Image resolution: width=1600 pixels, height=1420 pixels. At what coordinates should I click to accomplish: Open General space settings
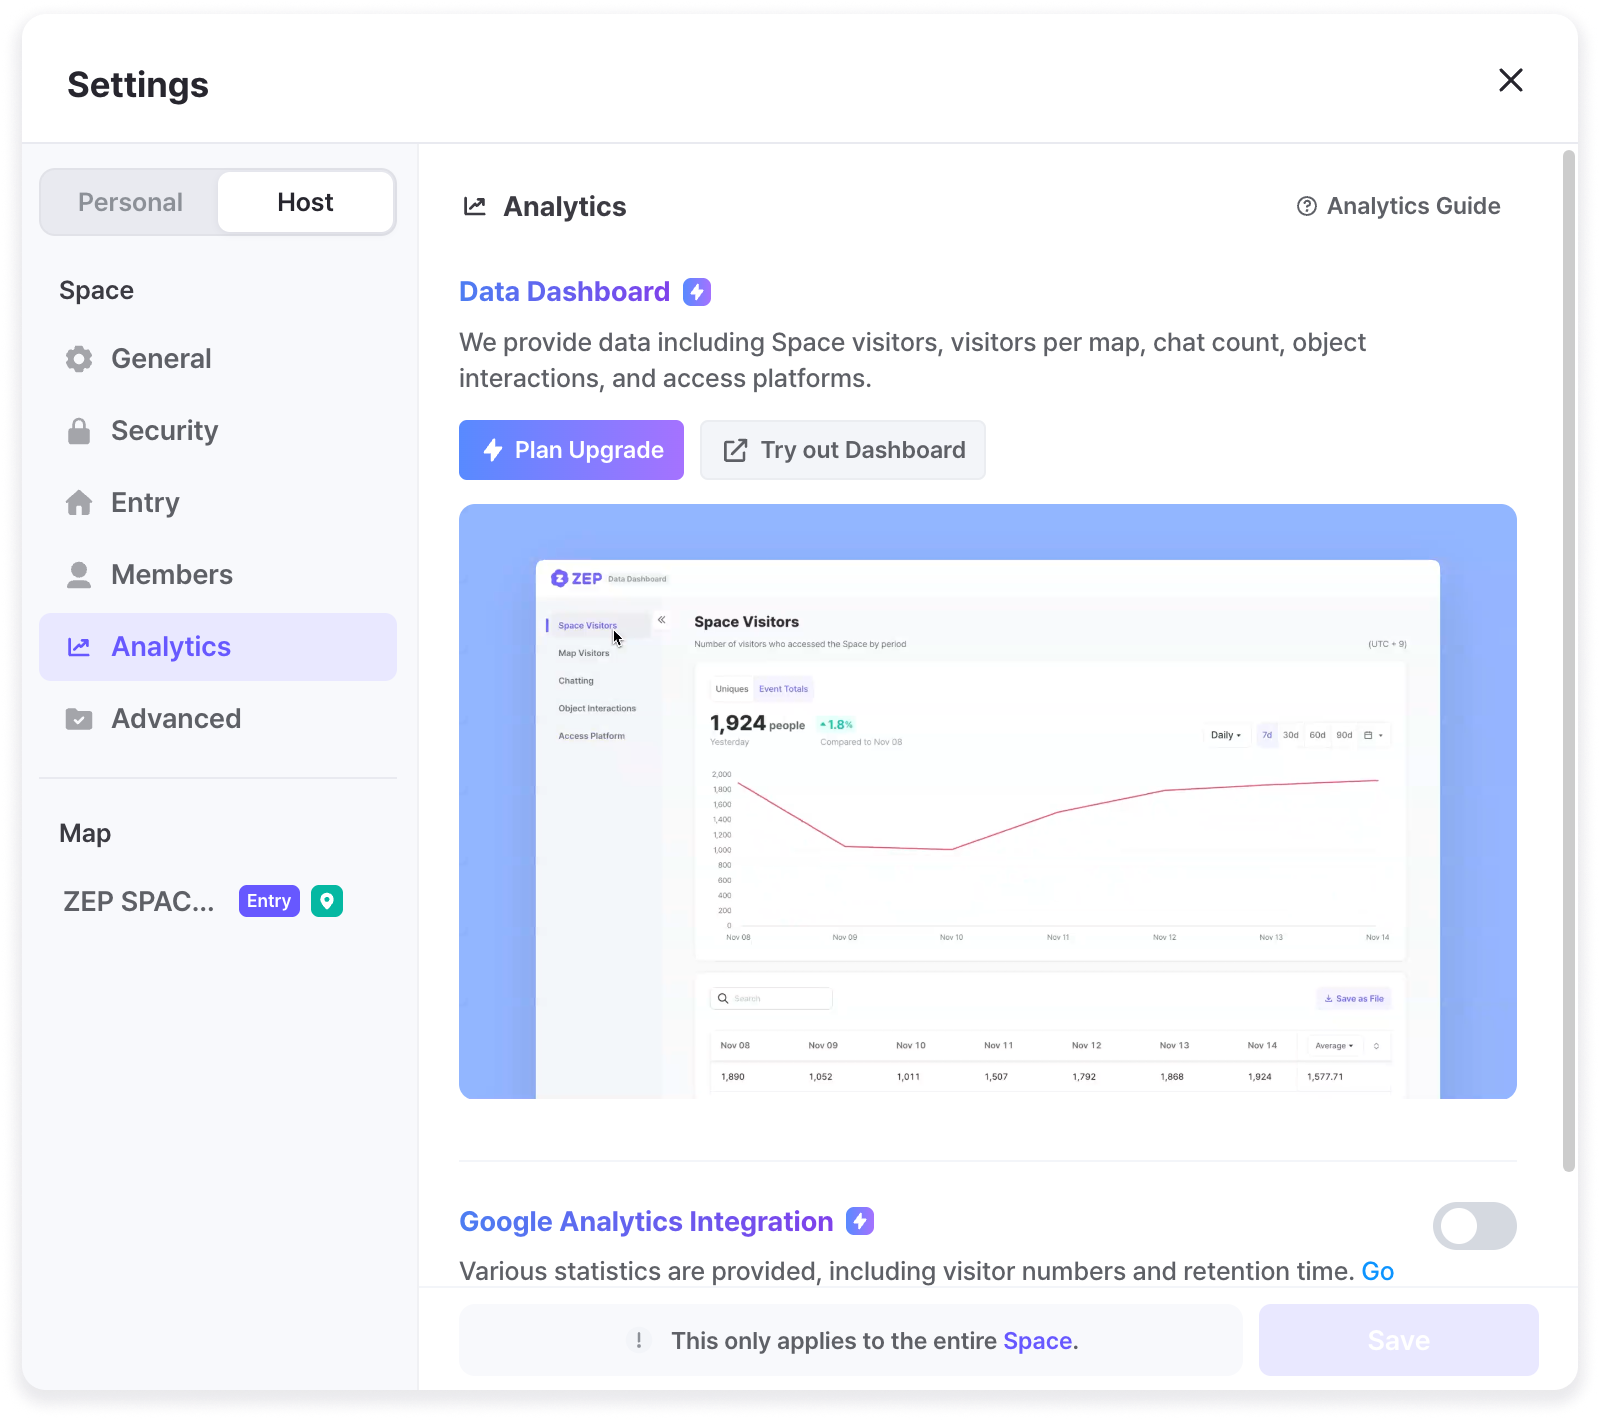point(218,358)
